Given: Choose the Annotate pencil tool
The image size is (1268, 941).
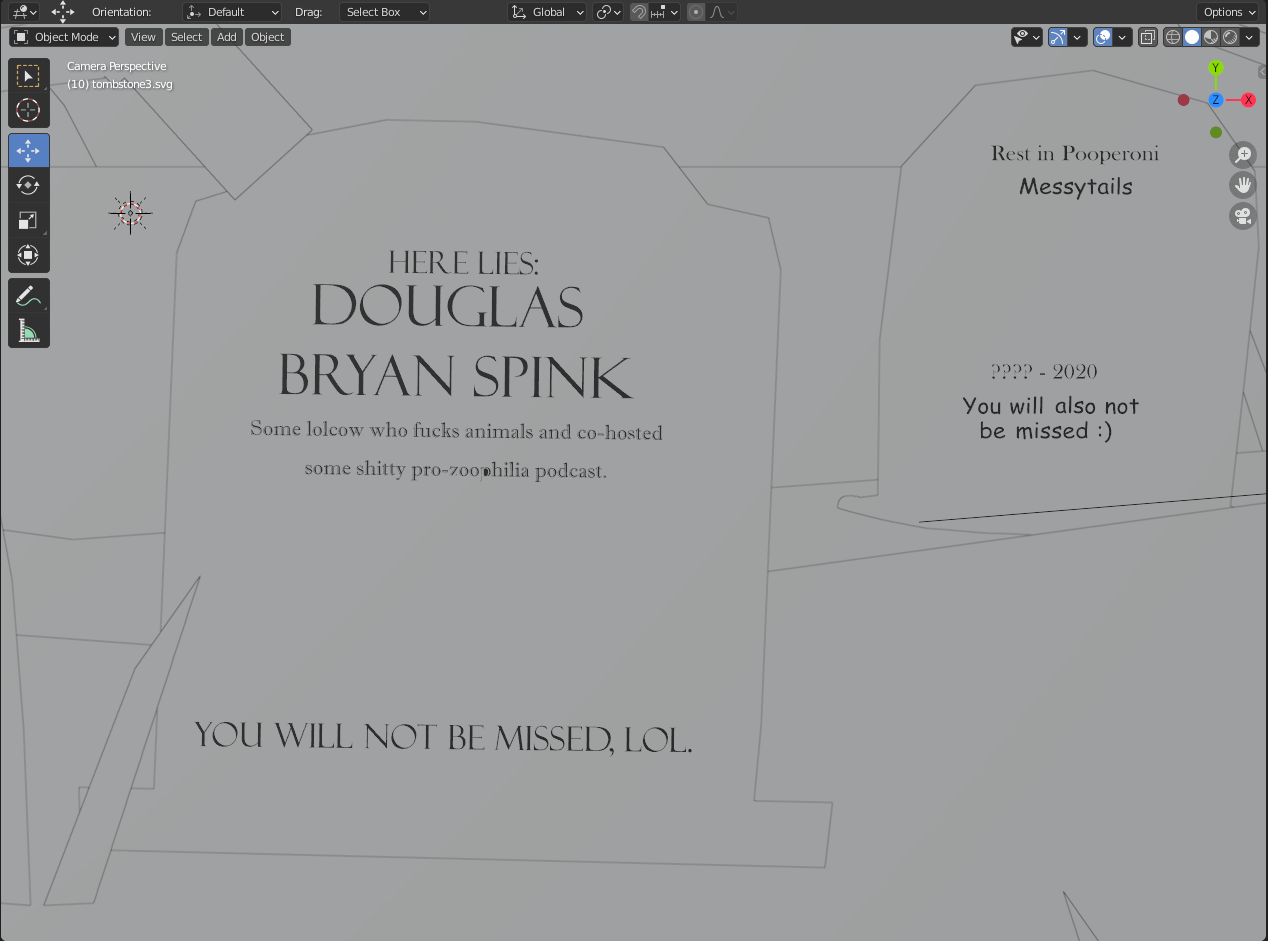Looking at the screenshot, I should [28, 296].
